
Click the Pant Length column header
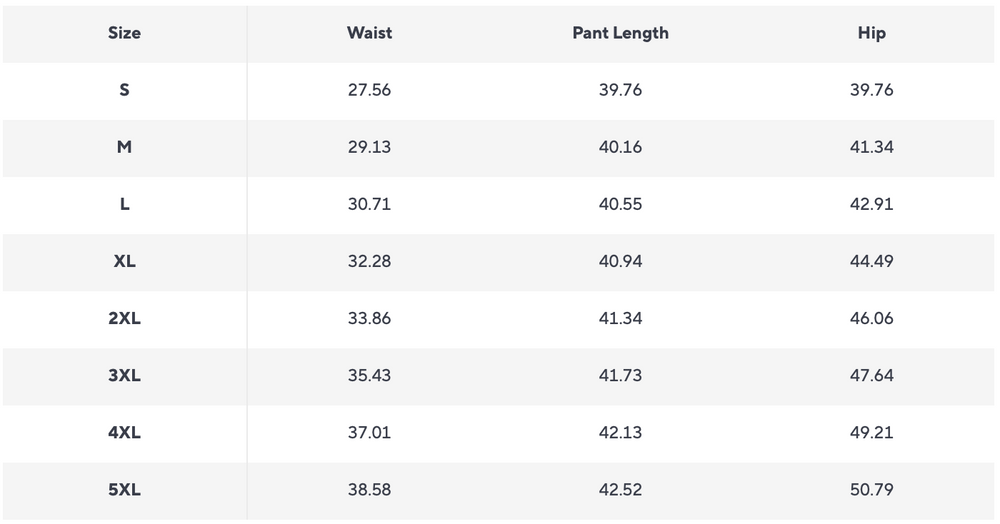pyautogui.click(x=620, y=33)
